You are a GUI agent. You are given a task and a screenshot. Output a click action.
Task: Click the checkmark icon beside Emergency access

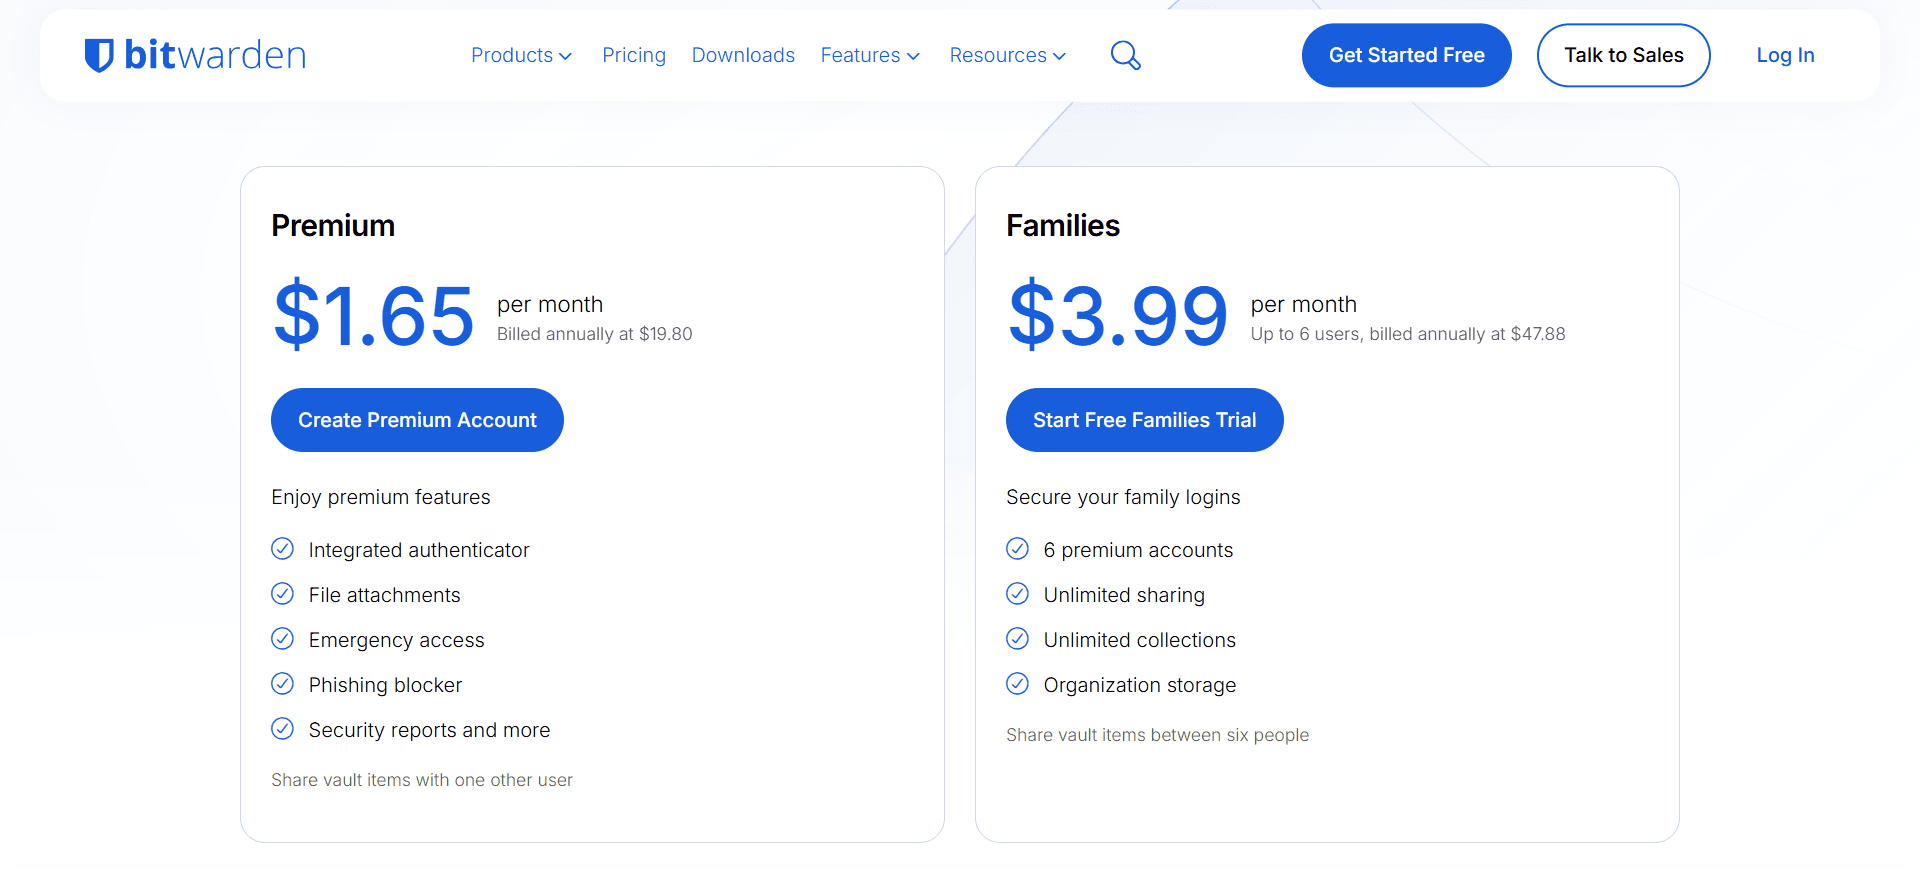coord(283,639)
